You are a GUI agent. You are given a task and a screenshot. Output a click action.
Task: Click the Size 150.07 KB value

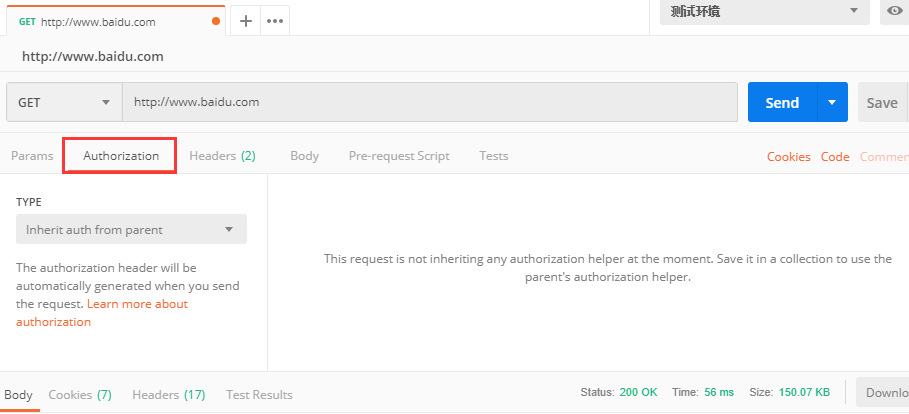804,392
